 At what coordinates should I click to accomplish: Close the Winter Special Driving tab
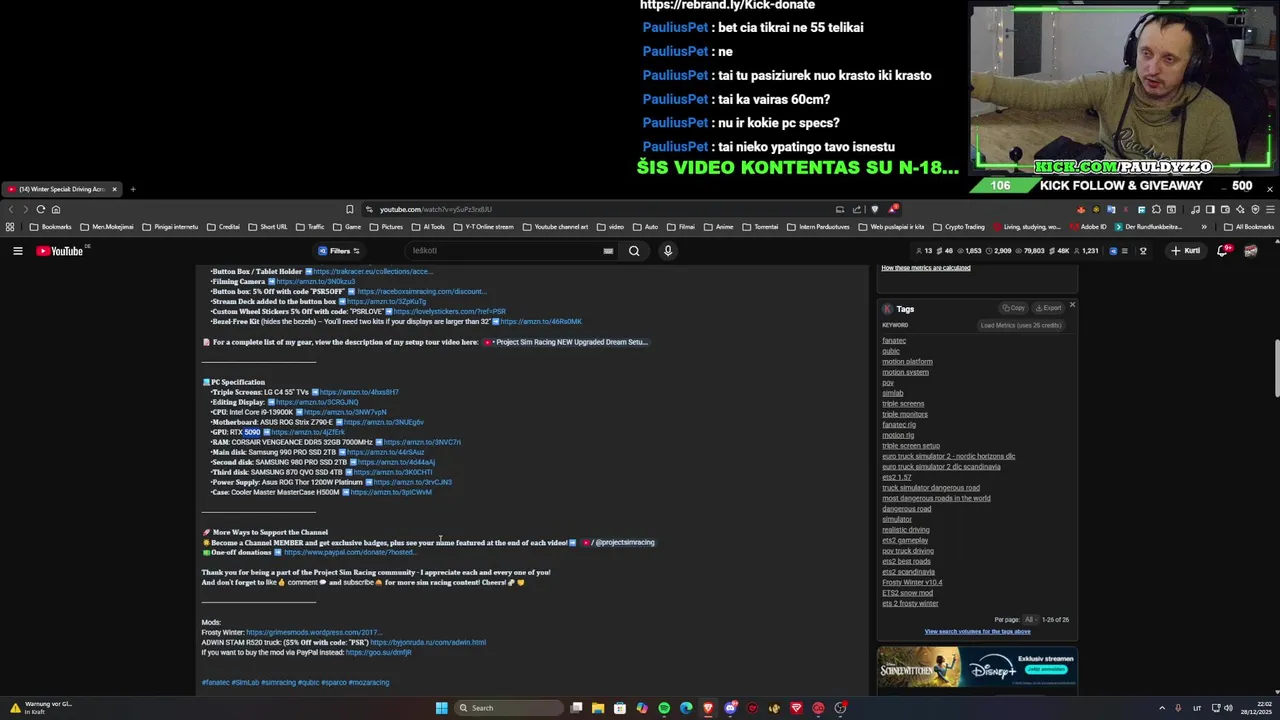point(114,189)
